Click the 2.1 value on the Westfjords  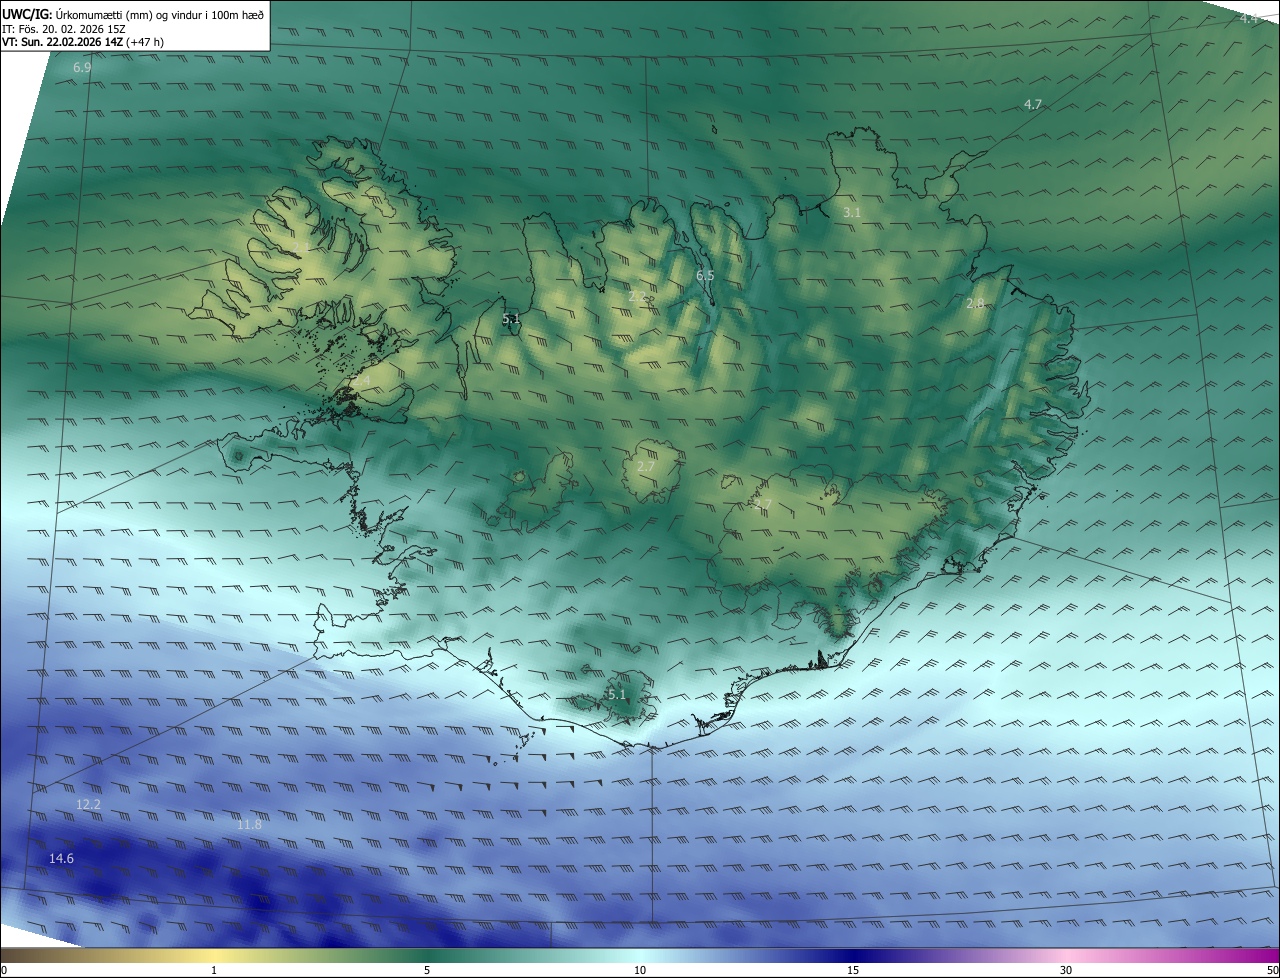pyautogui.click(x=301, y=247)
